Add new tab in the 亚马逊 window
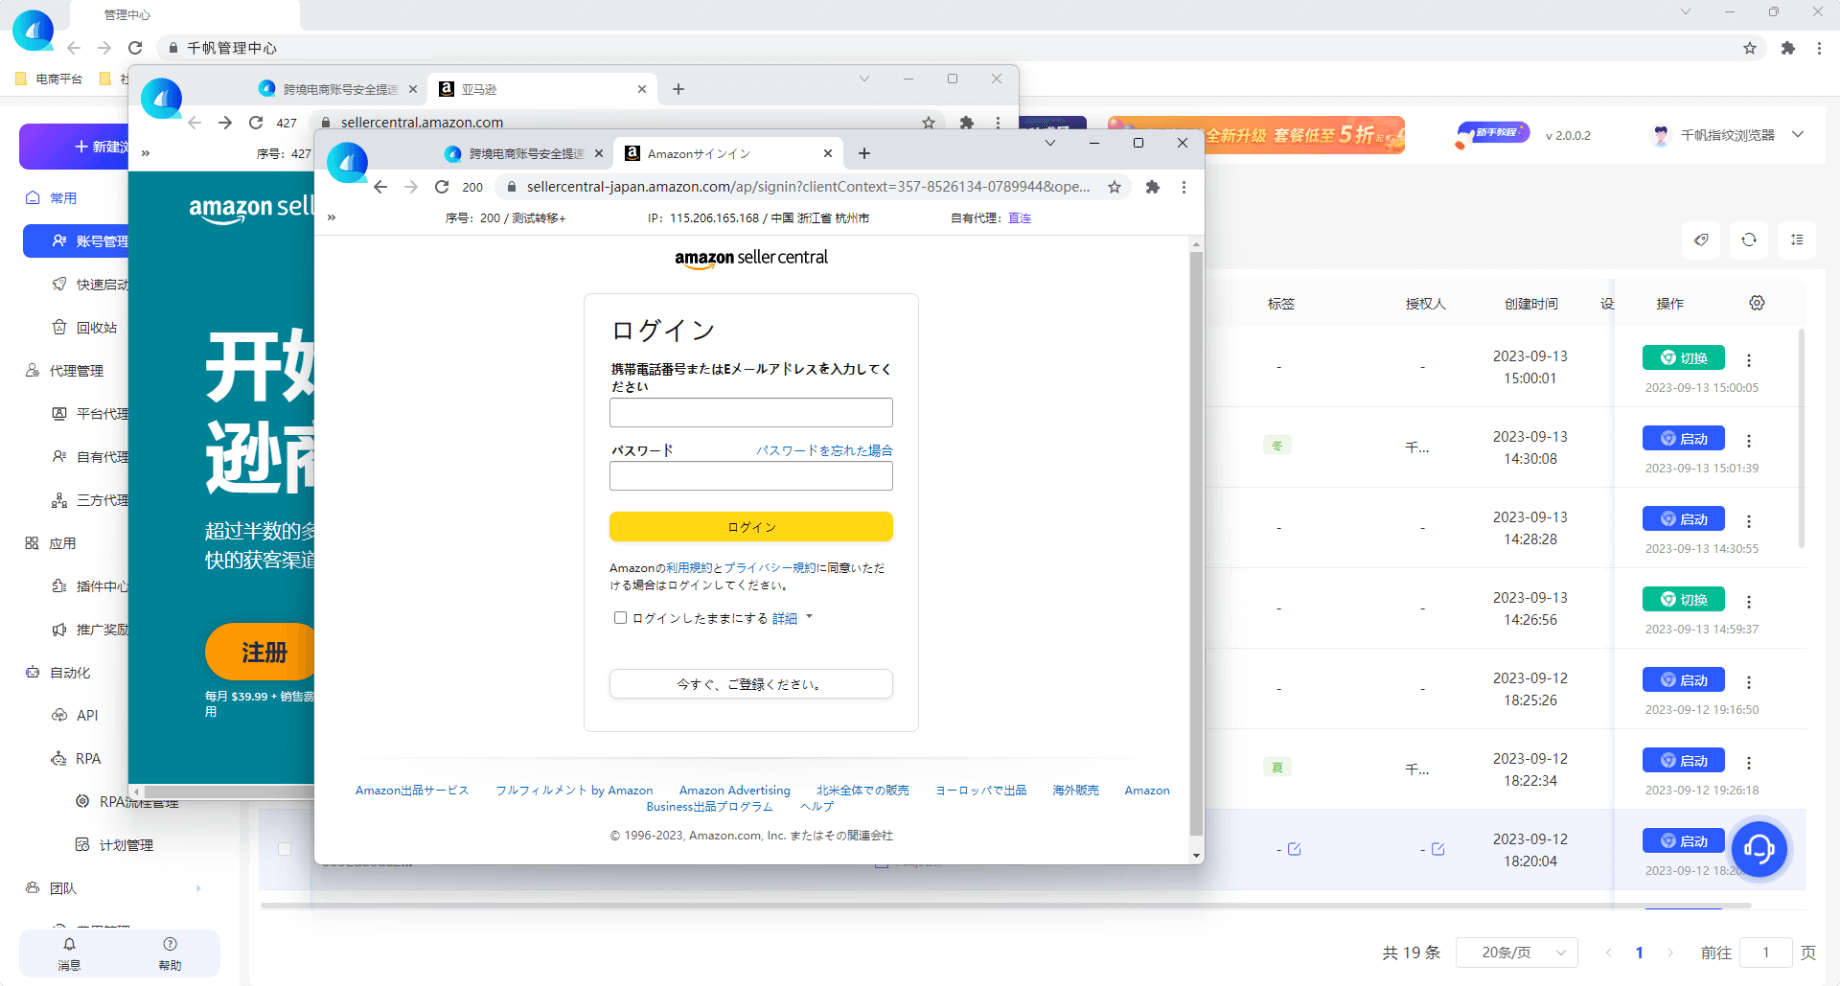Viewport: 1840px width, 986px height. pos(678,89)
